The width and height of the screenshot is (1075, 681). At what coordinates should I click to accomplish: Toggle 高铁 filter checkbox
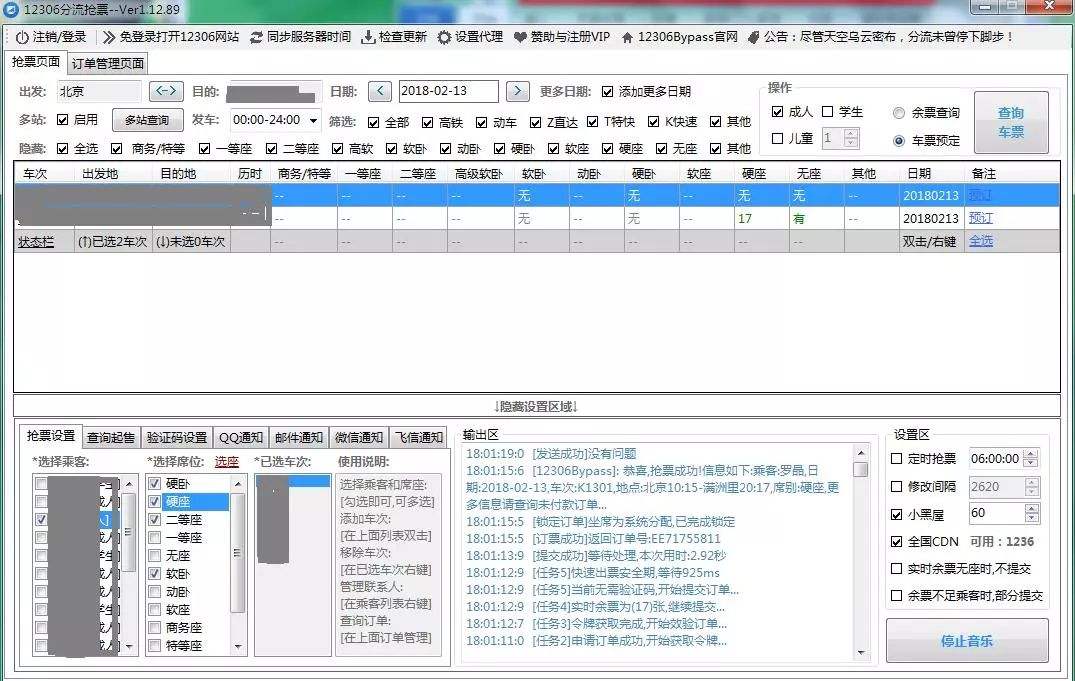point(428,123)
